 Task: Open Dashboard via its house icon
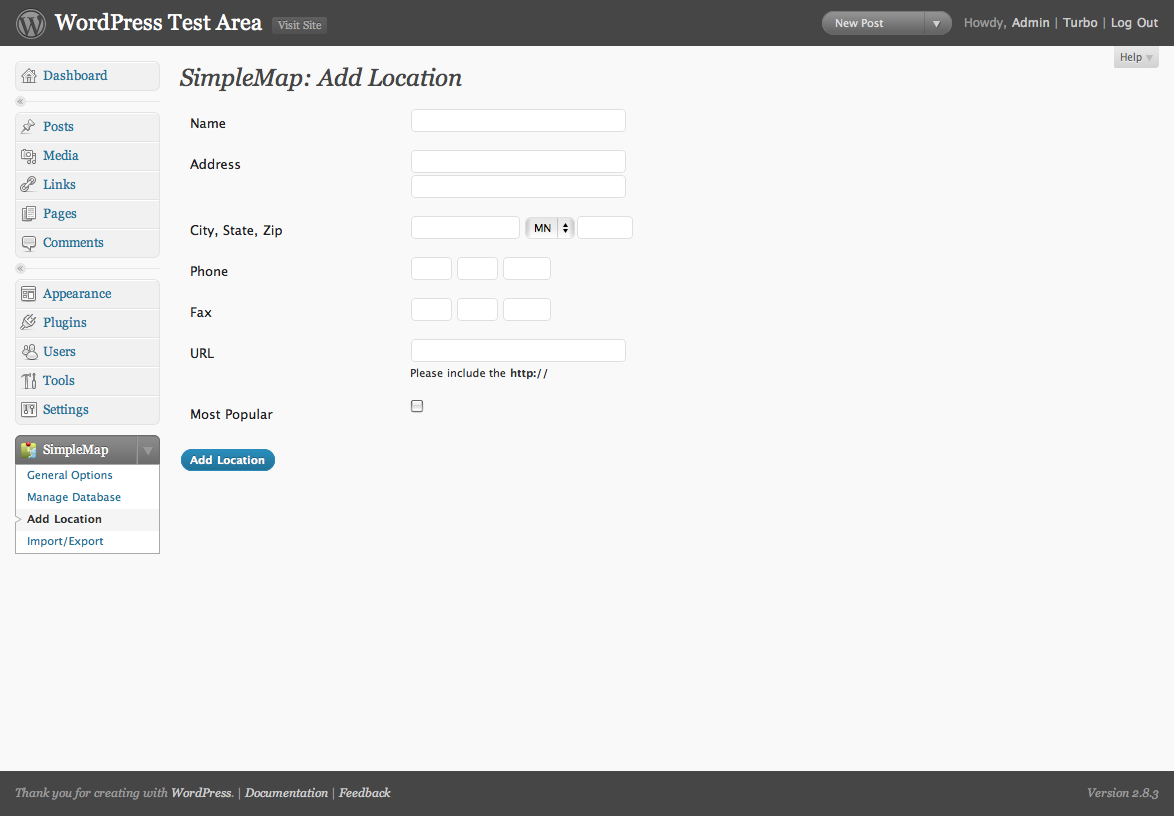(x=28, y=76)
